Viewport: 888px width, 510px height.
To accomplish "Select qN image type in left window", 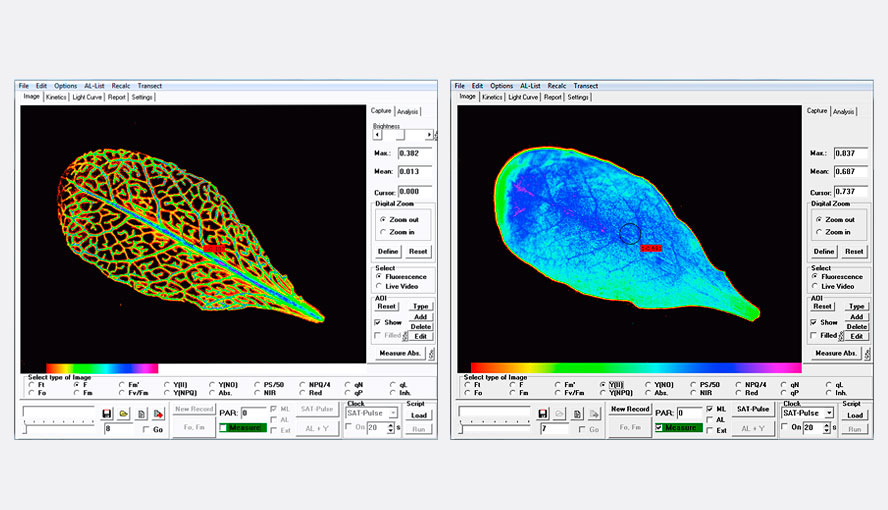I will point(348,384).
